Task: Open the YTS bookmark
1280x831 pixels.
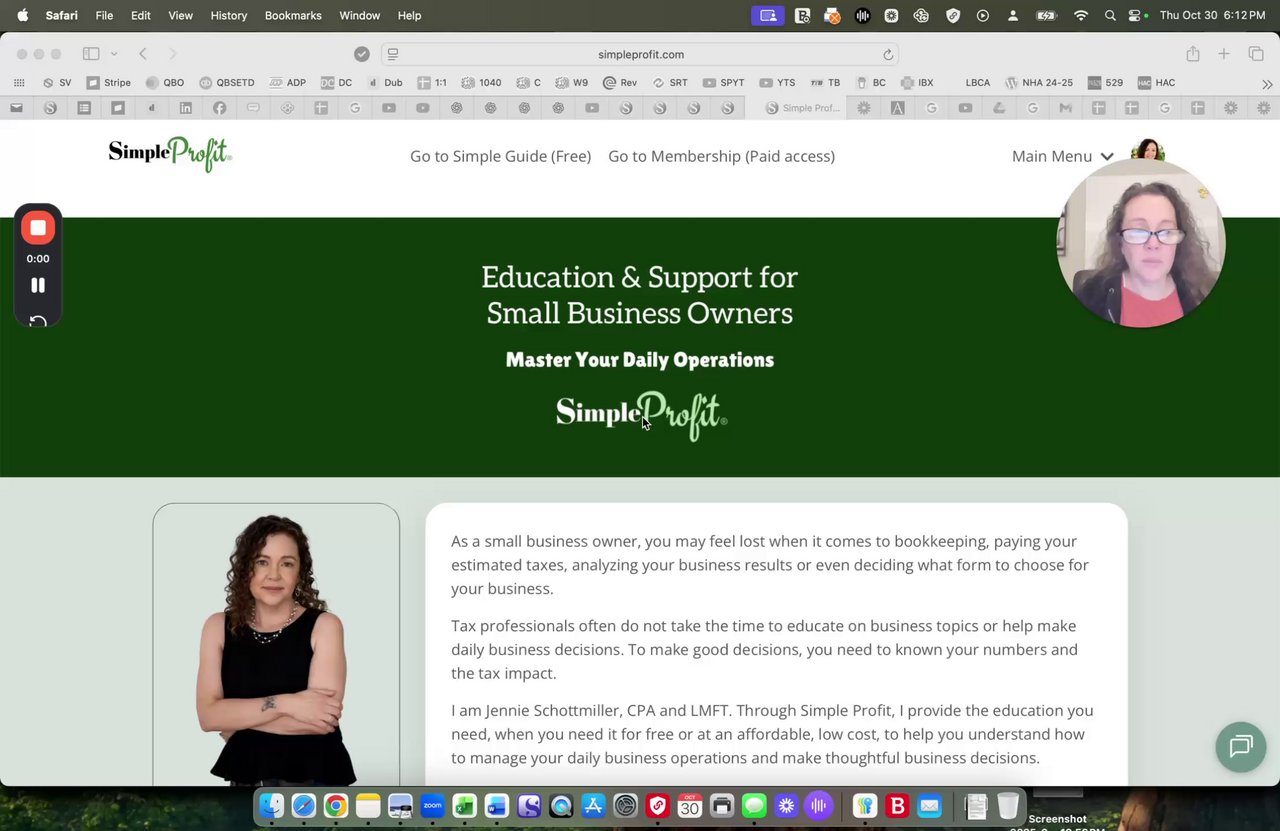Action: click(778, 83)
